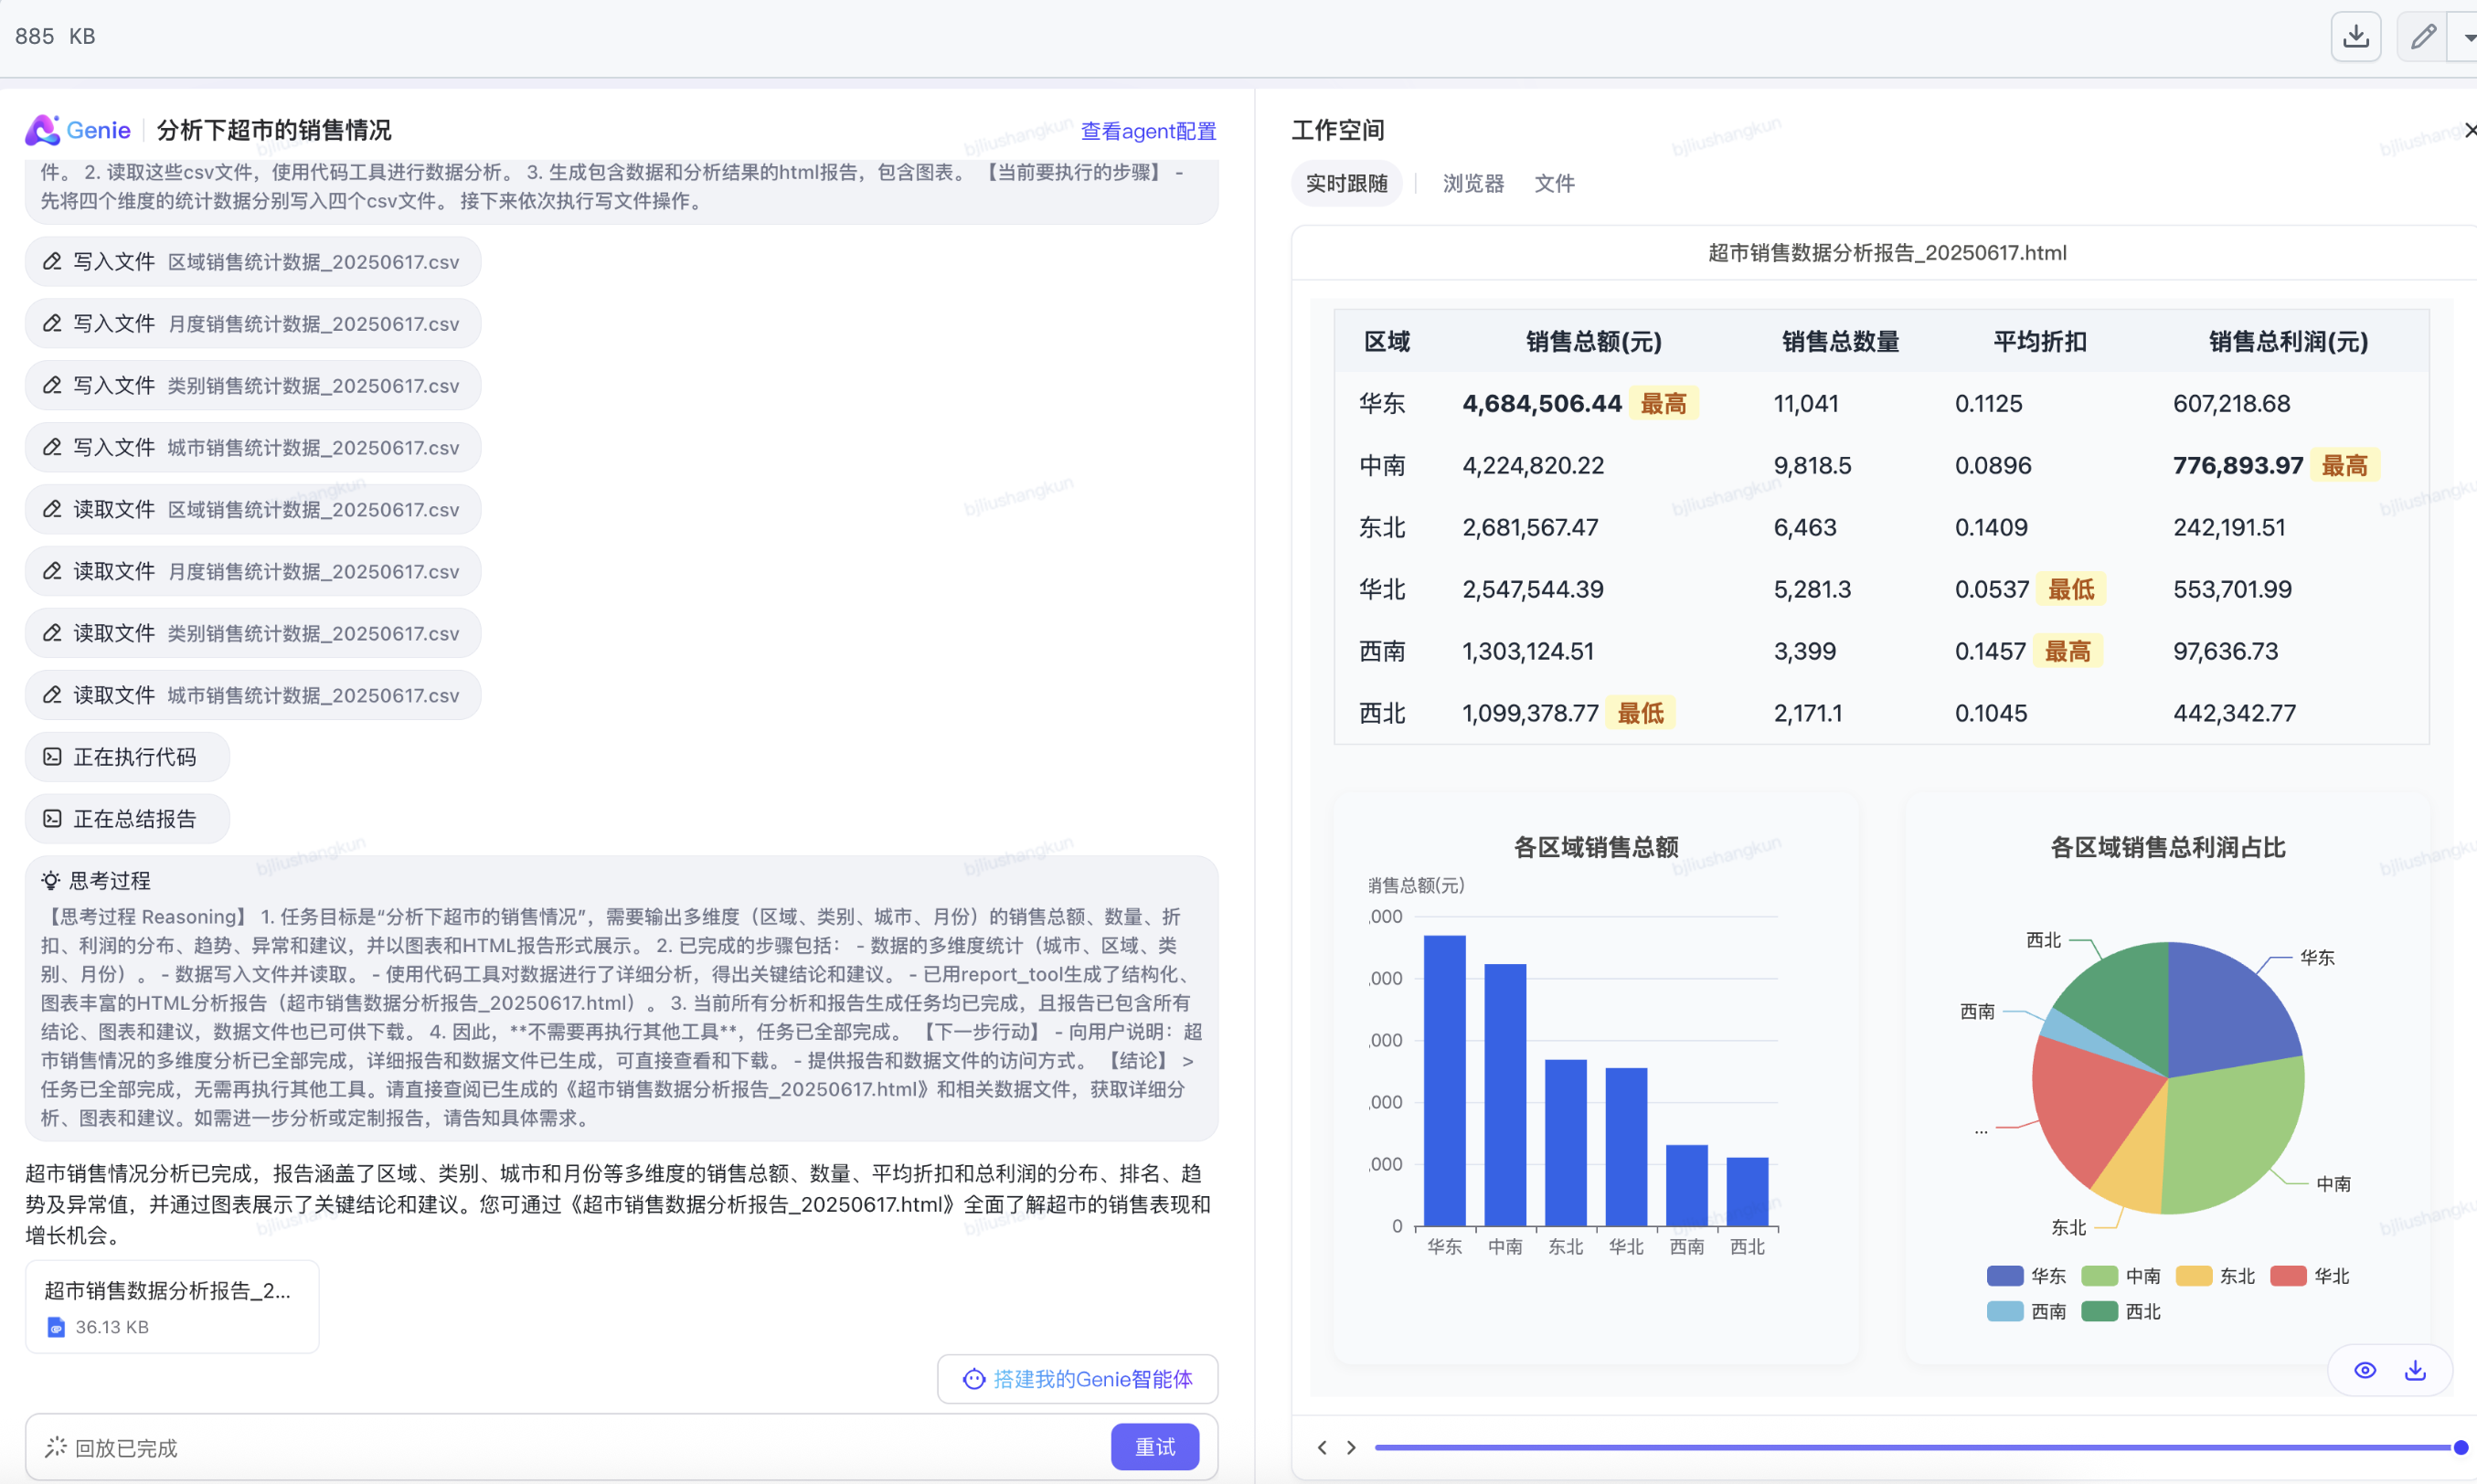Open the 超市销售数据分析报告 file attachment card

point(172,1307)
